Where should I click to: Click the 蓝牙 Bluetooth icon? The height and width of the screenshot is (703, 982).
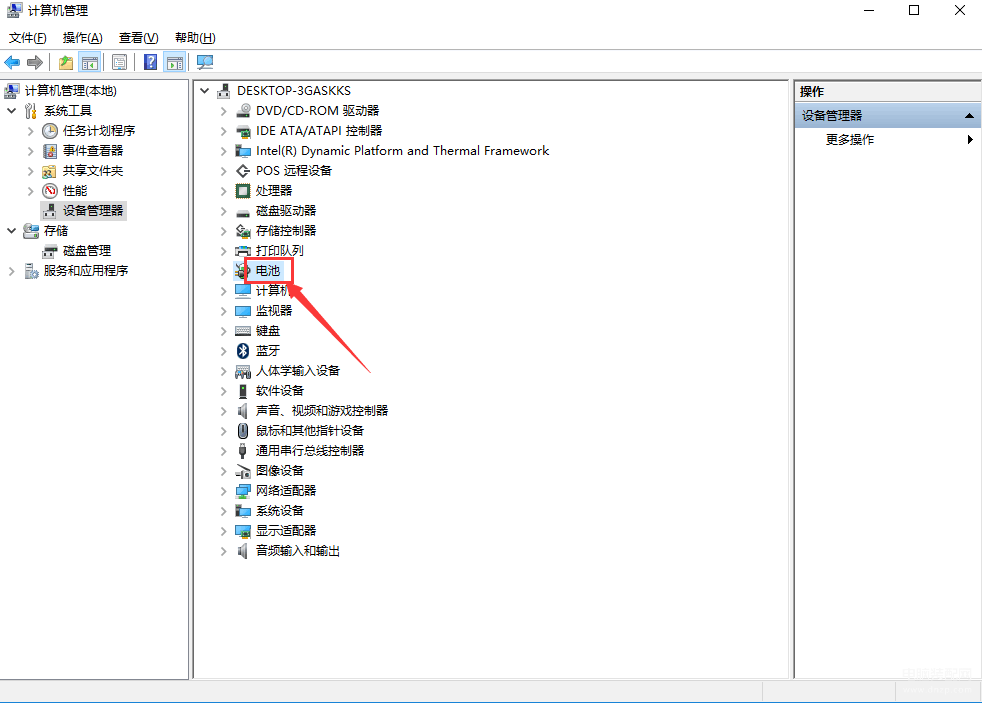243,351
